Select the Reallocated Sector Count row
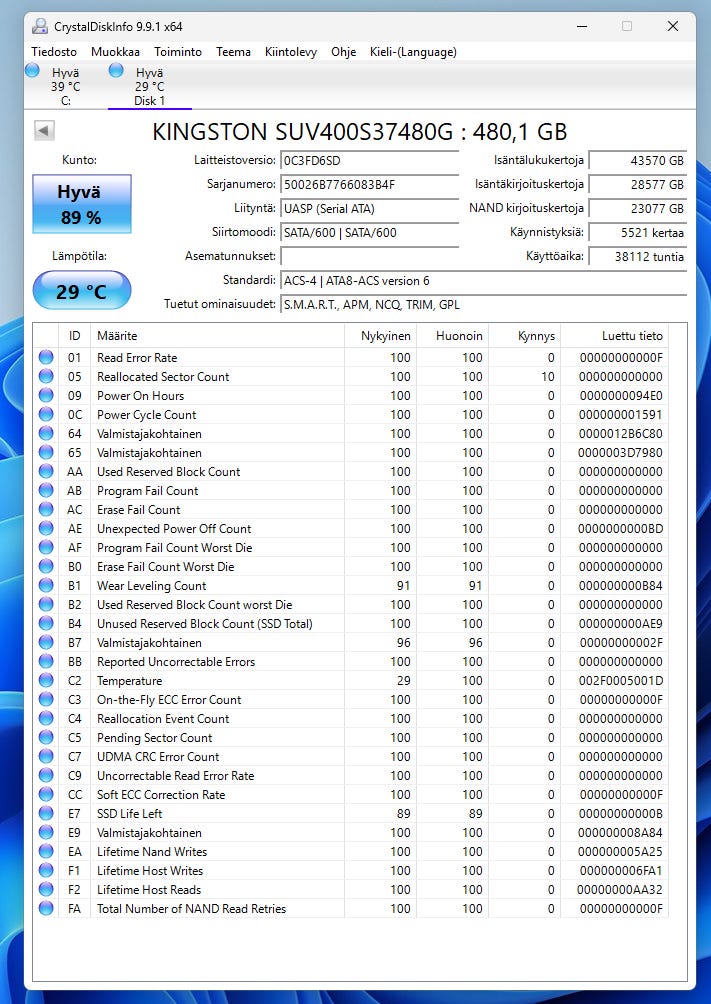The height and width of the screenshot is (1004, 711). pos(350,376)
